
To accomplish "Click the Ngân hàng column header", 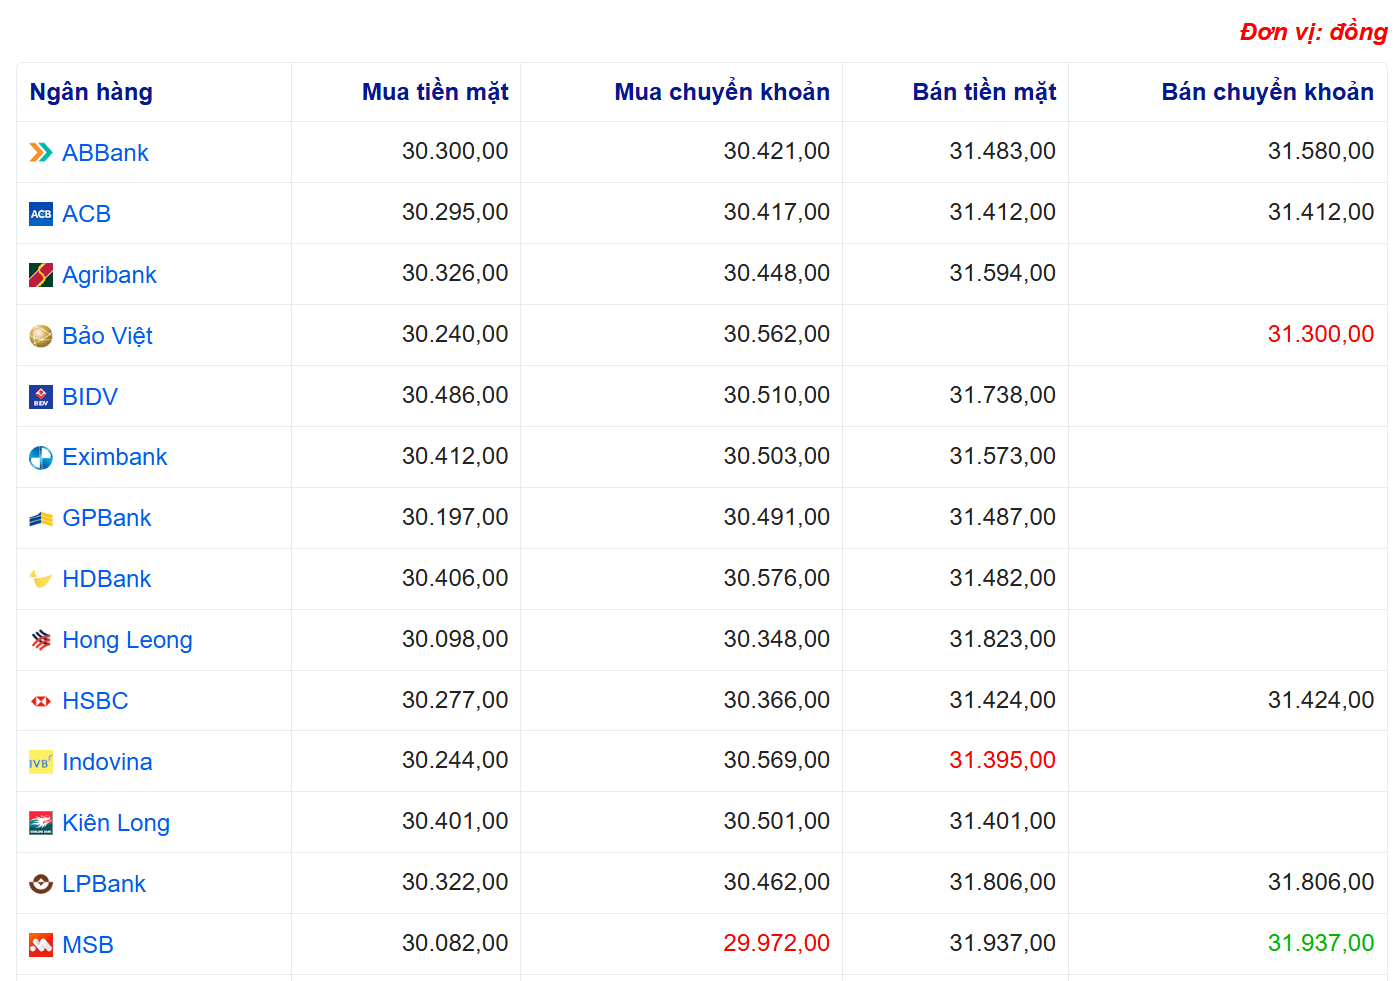I will (x=91, y=92).
